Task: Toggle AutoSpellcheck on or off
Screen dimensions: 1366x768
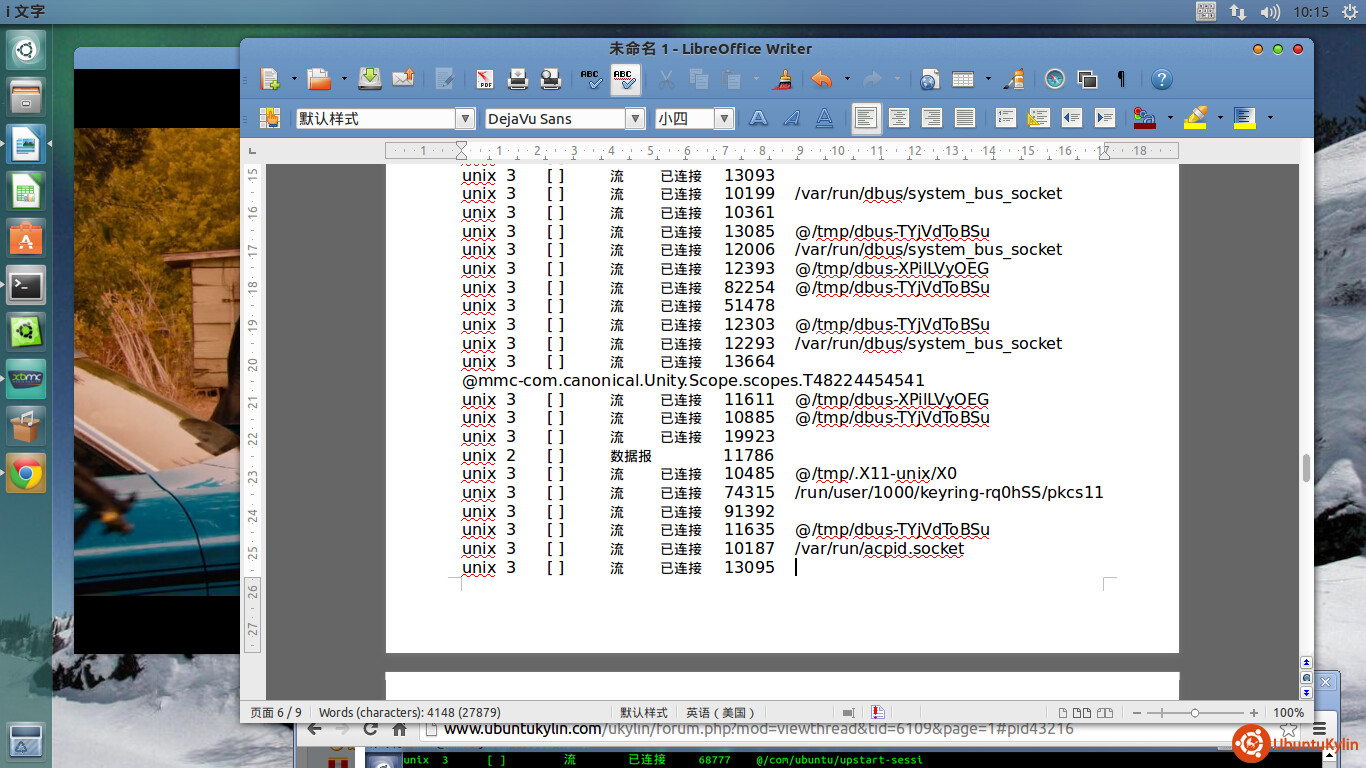Action: [x=625, y=80]
